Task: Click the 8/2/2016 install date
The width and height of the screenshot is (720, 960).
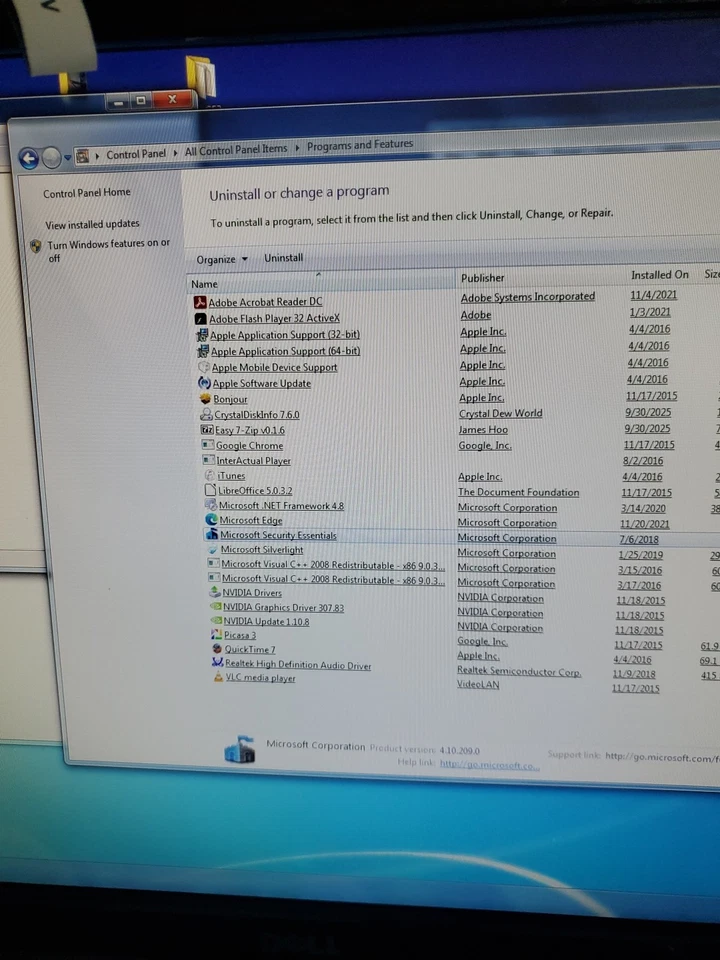Action: click(643, 460)
